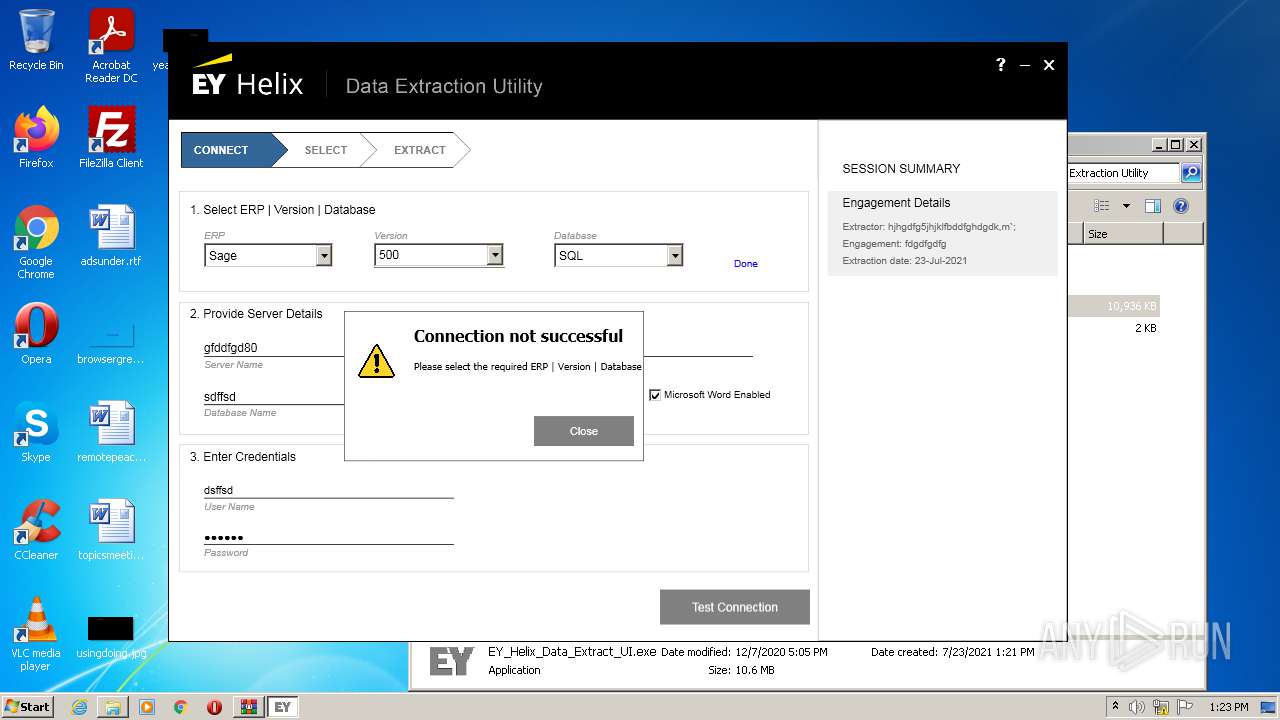Click the Test Connection button
This screenshot has height=720, width=1280.
[734, 607]
